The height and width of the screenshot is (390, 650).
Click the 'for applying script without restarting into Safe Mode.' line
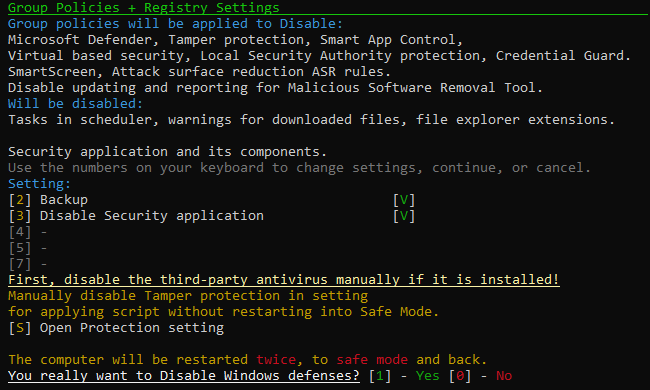(x=223, y=312)
